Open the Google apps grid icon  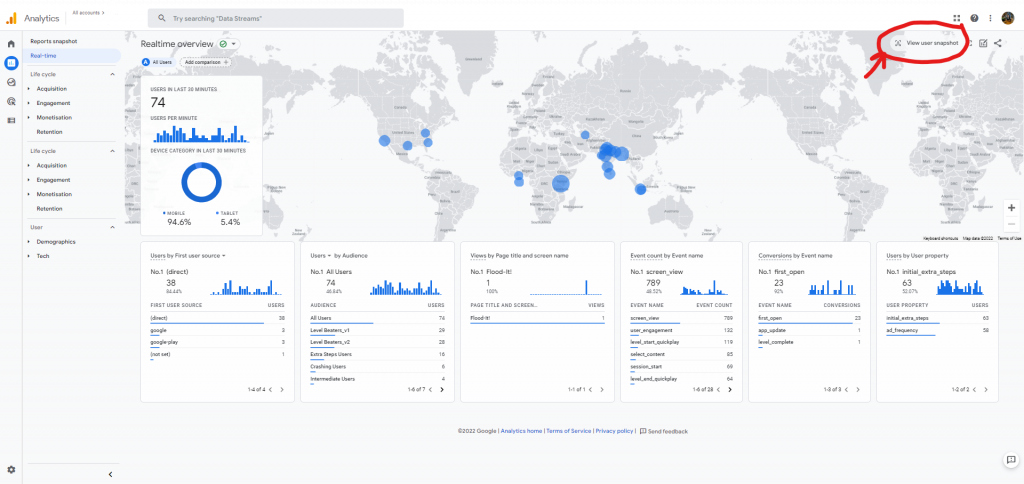tap(957, 18)
